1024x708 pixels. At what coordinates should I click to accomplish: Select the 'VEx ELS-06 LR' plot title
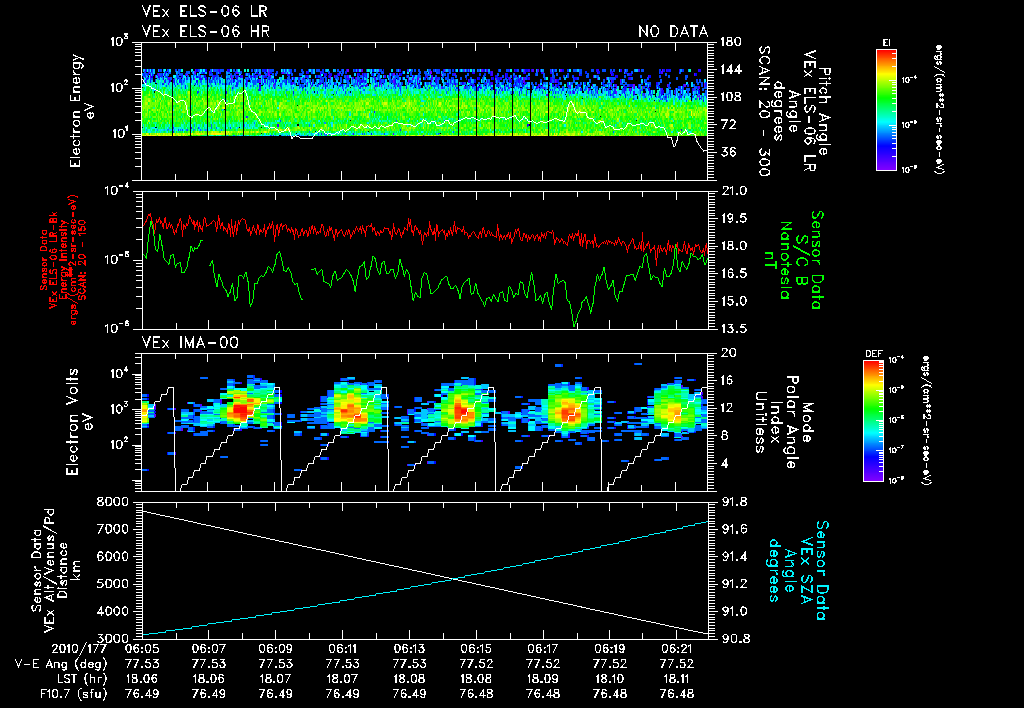(x=204, y=12)
